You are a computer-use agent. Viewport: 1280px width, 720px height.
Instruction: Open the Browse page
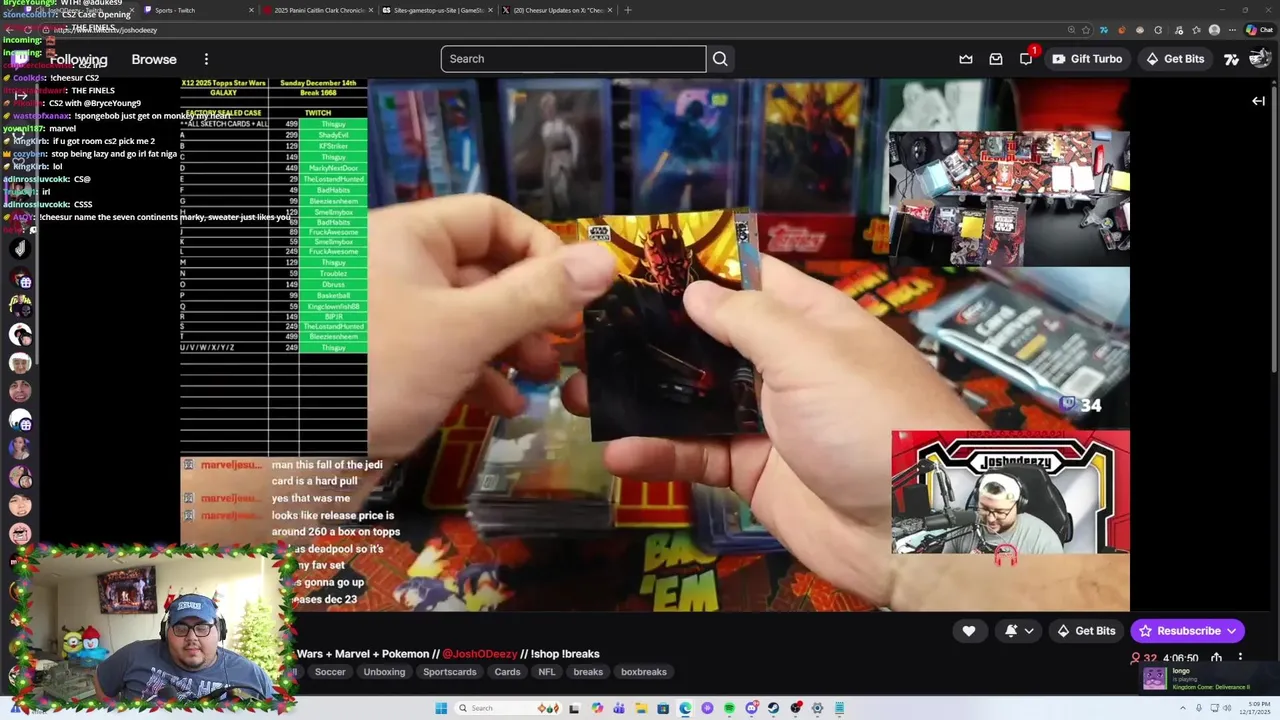point(154,59)
